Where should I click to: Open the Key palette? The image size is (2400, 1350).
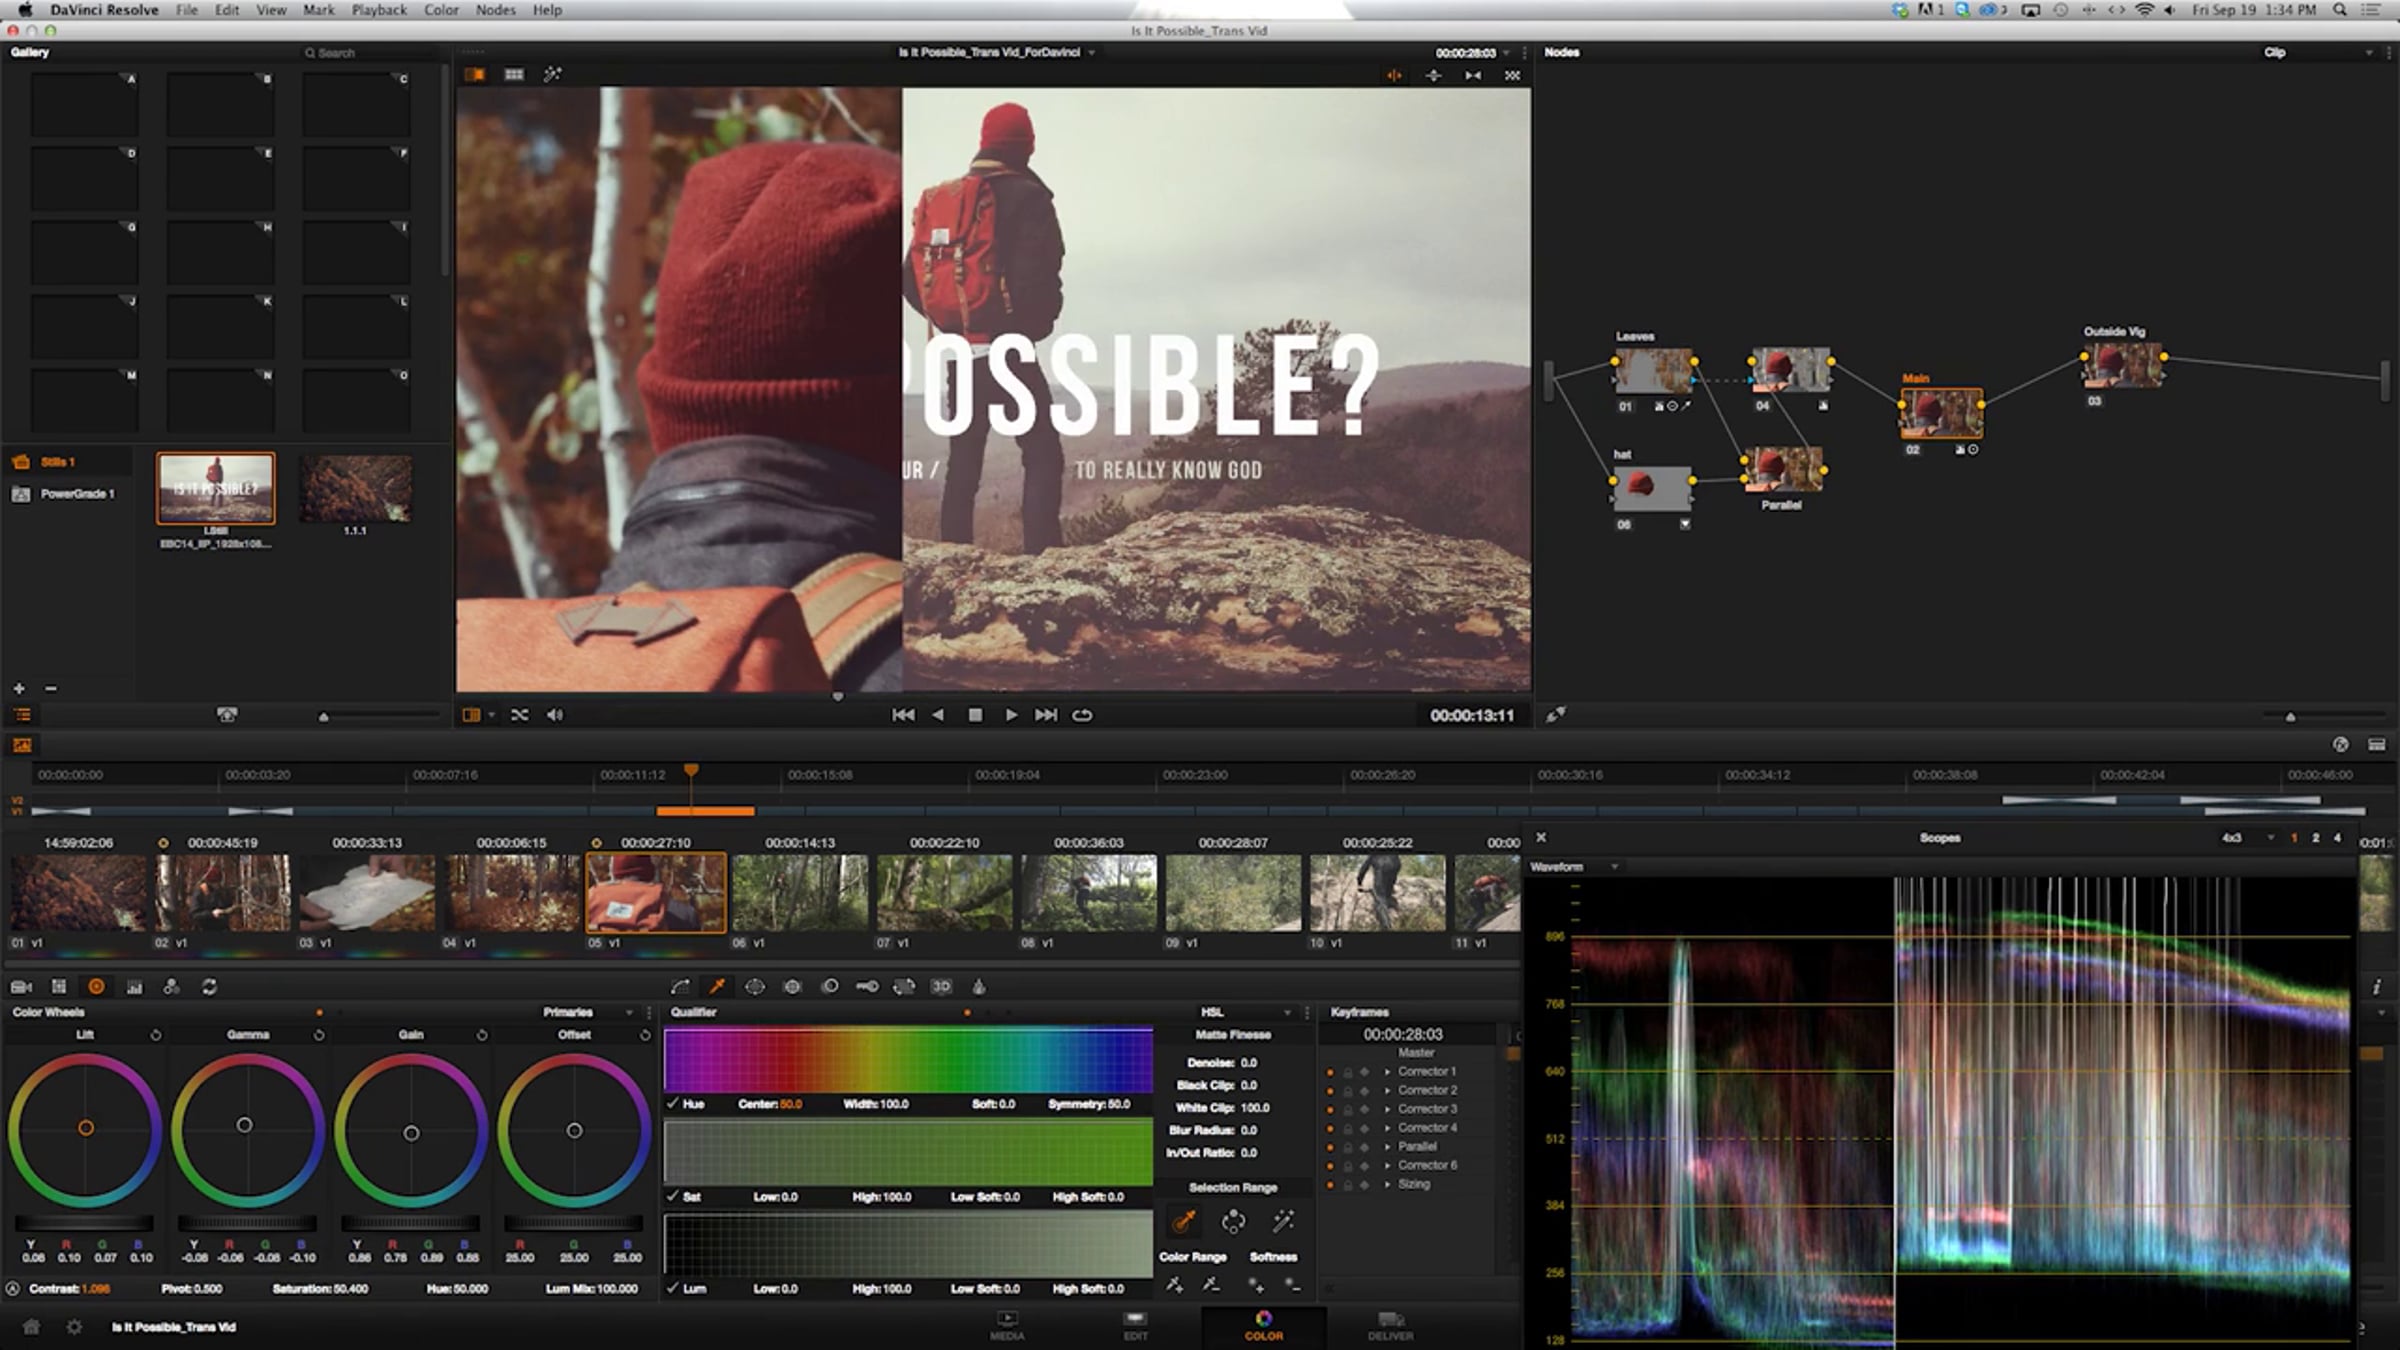[867, 987]
